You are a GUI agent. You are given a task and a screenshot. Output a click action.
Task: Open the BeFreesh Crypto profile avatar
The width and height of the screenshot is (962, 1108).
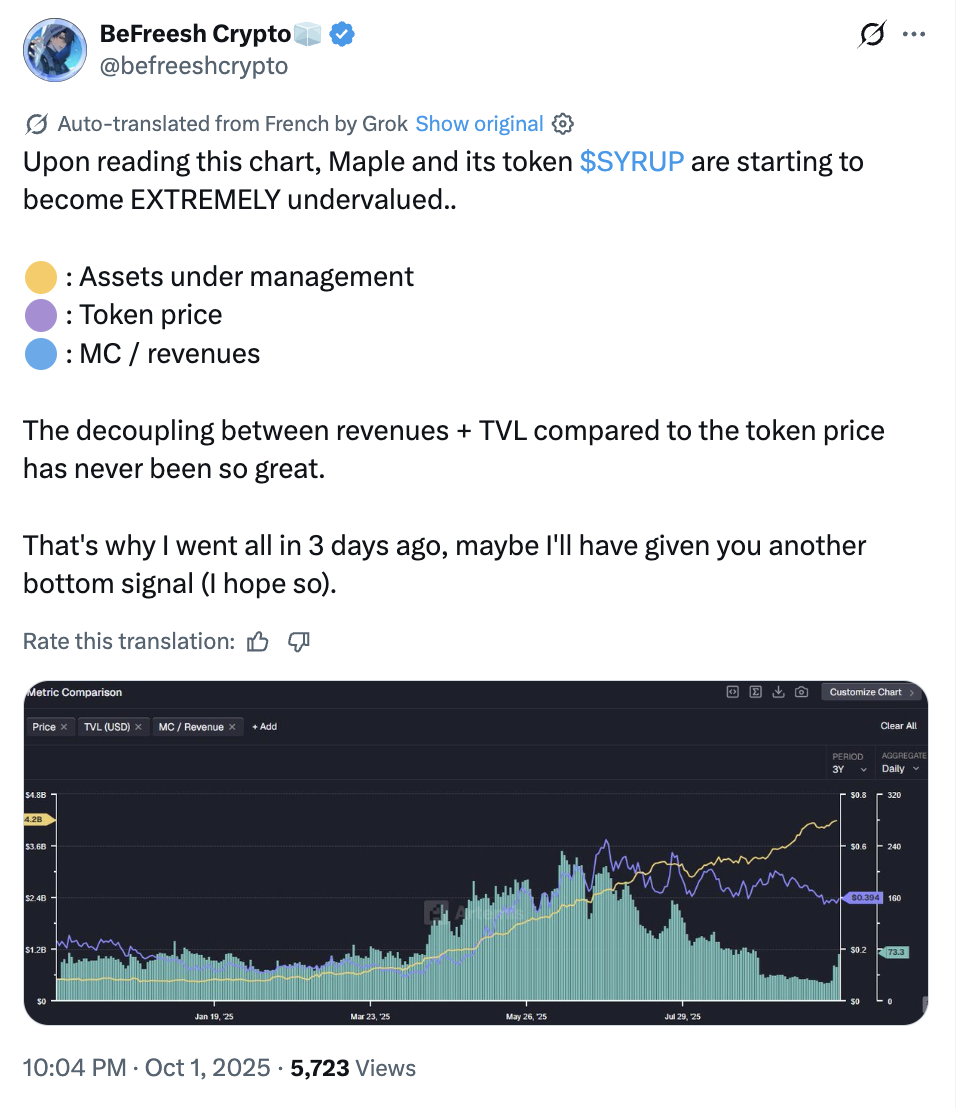pyautogui.click(x=54, y=49)
